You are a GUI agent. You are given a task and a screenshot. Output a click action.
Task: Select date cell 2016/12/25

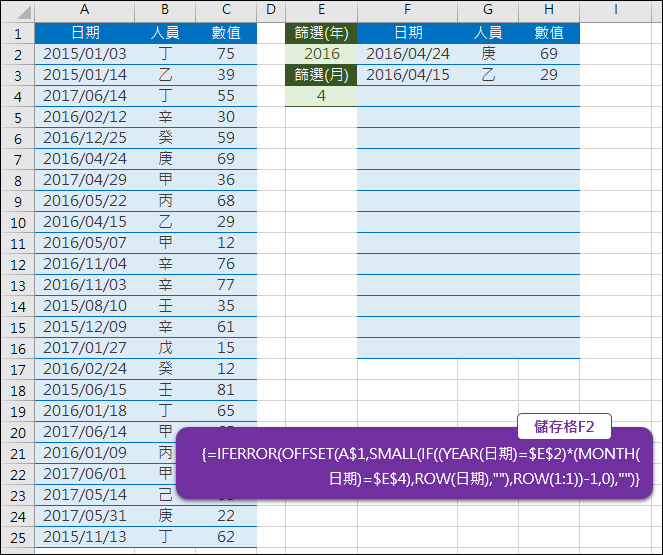coord(85,138)
